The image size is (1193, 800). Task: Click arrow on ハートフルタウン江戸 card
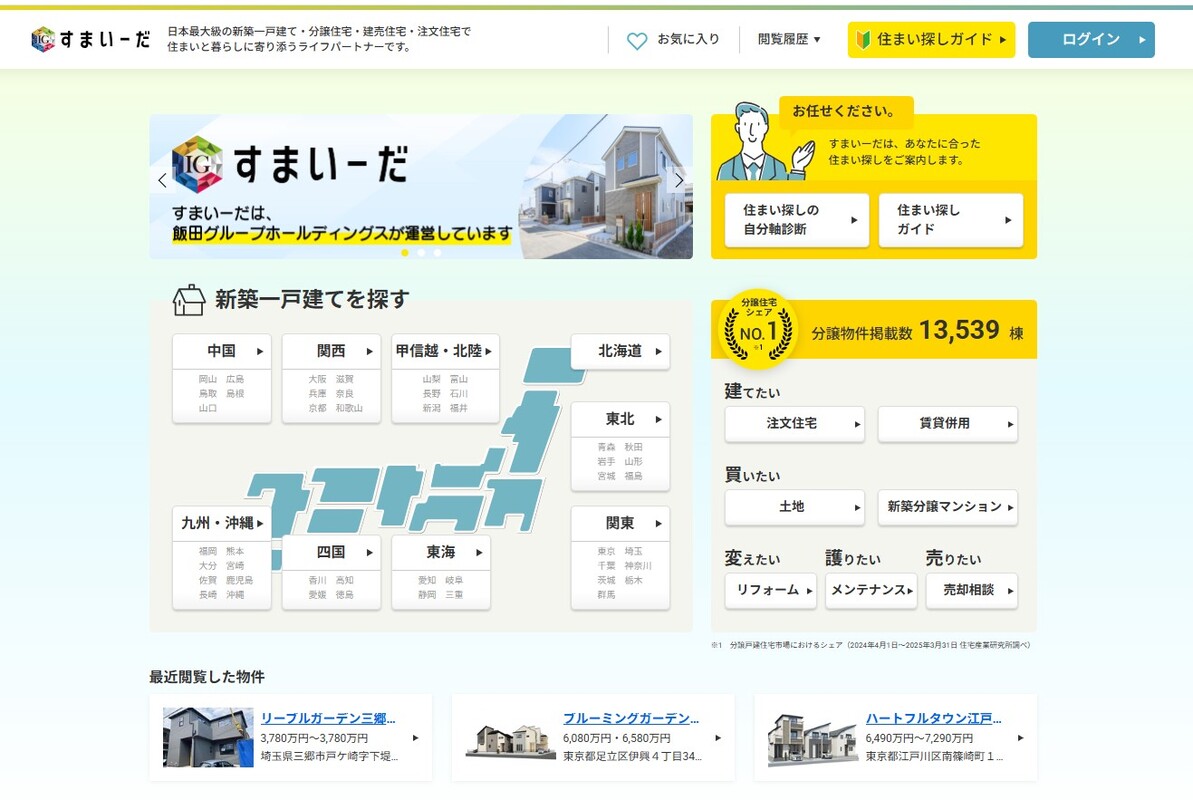[1021, 738]
